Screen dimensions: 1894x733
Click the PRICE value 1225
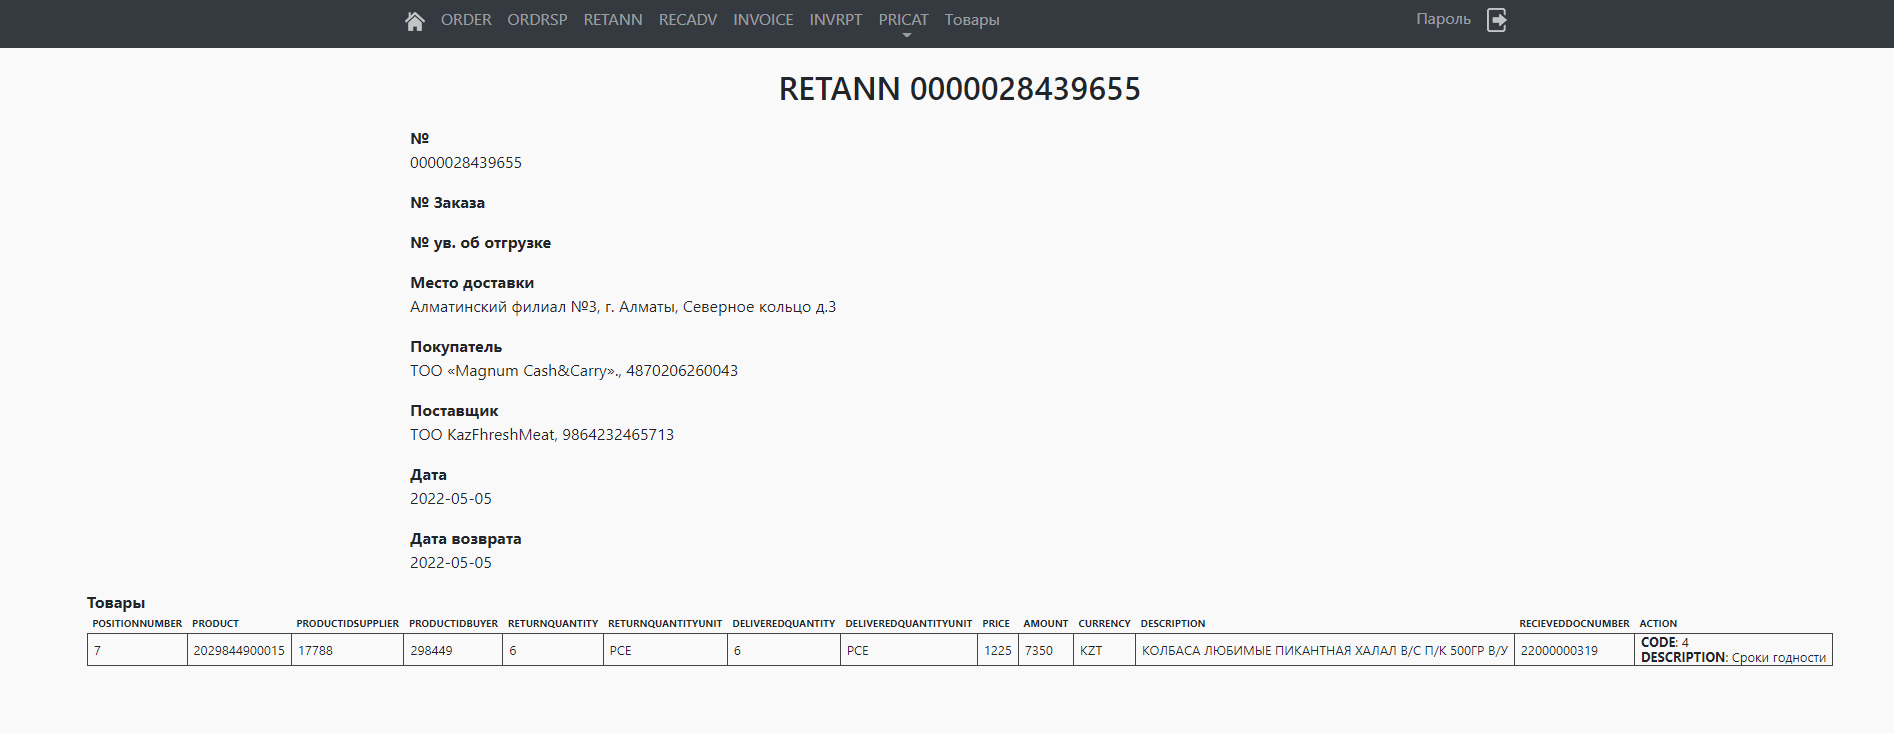pos(997,650)
